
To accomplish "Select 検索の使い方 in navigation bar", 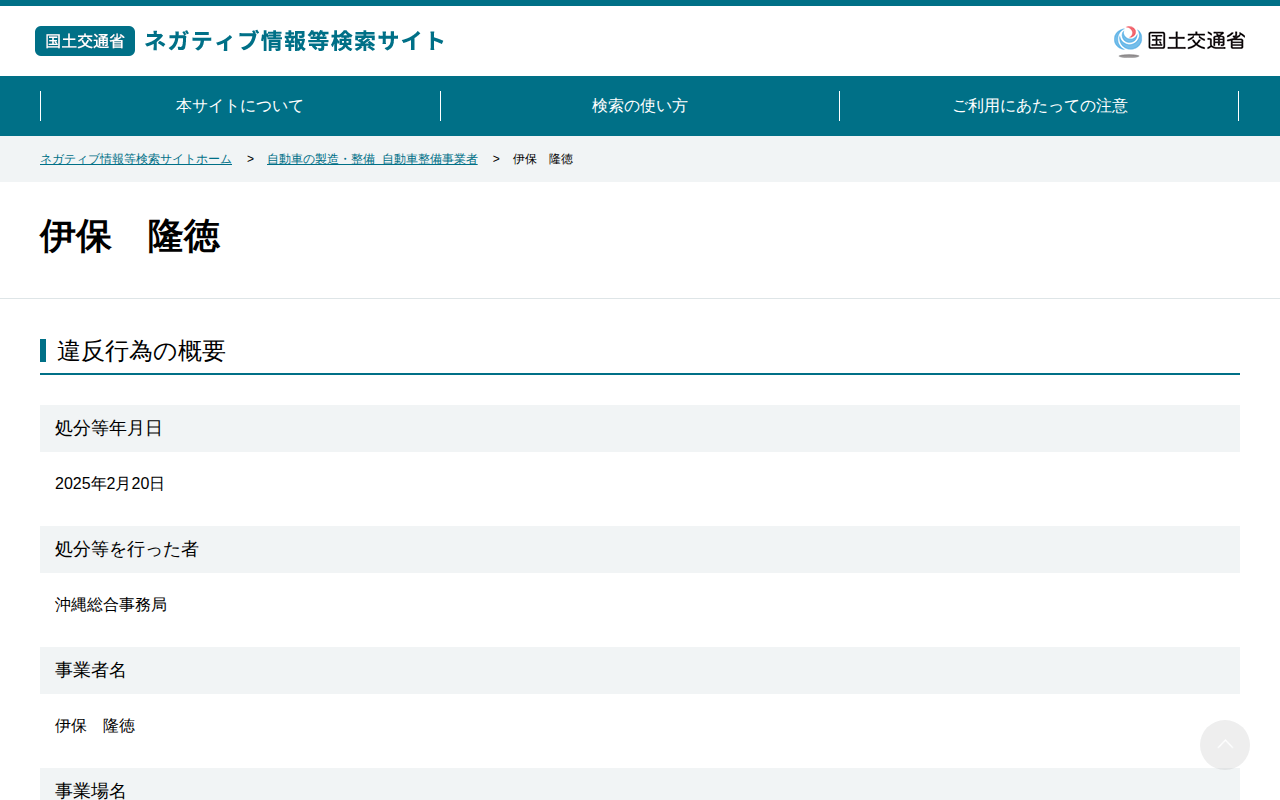I will (640, 106).
